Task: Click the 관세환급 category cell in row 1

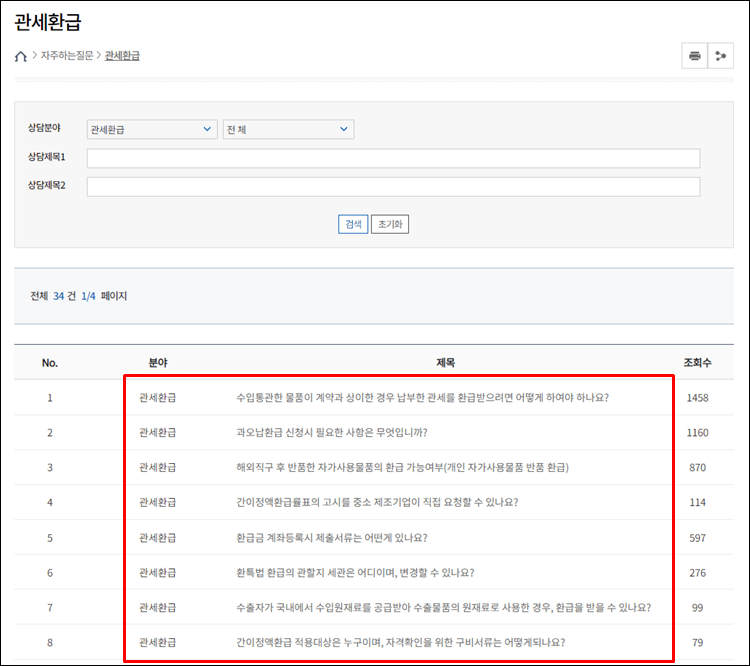Action: 157,398
